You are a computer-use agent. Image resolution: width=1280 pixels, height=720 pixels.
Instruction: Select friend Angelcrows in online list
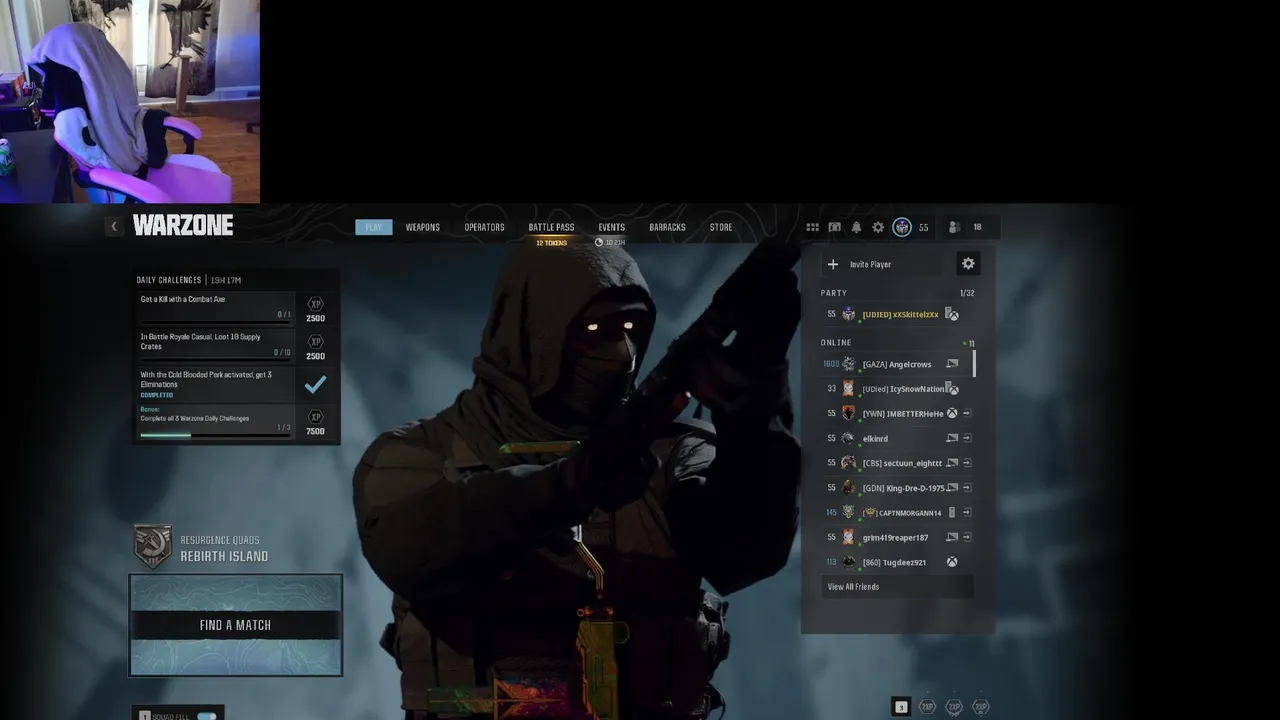(x=896, y=364)
